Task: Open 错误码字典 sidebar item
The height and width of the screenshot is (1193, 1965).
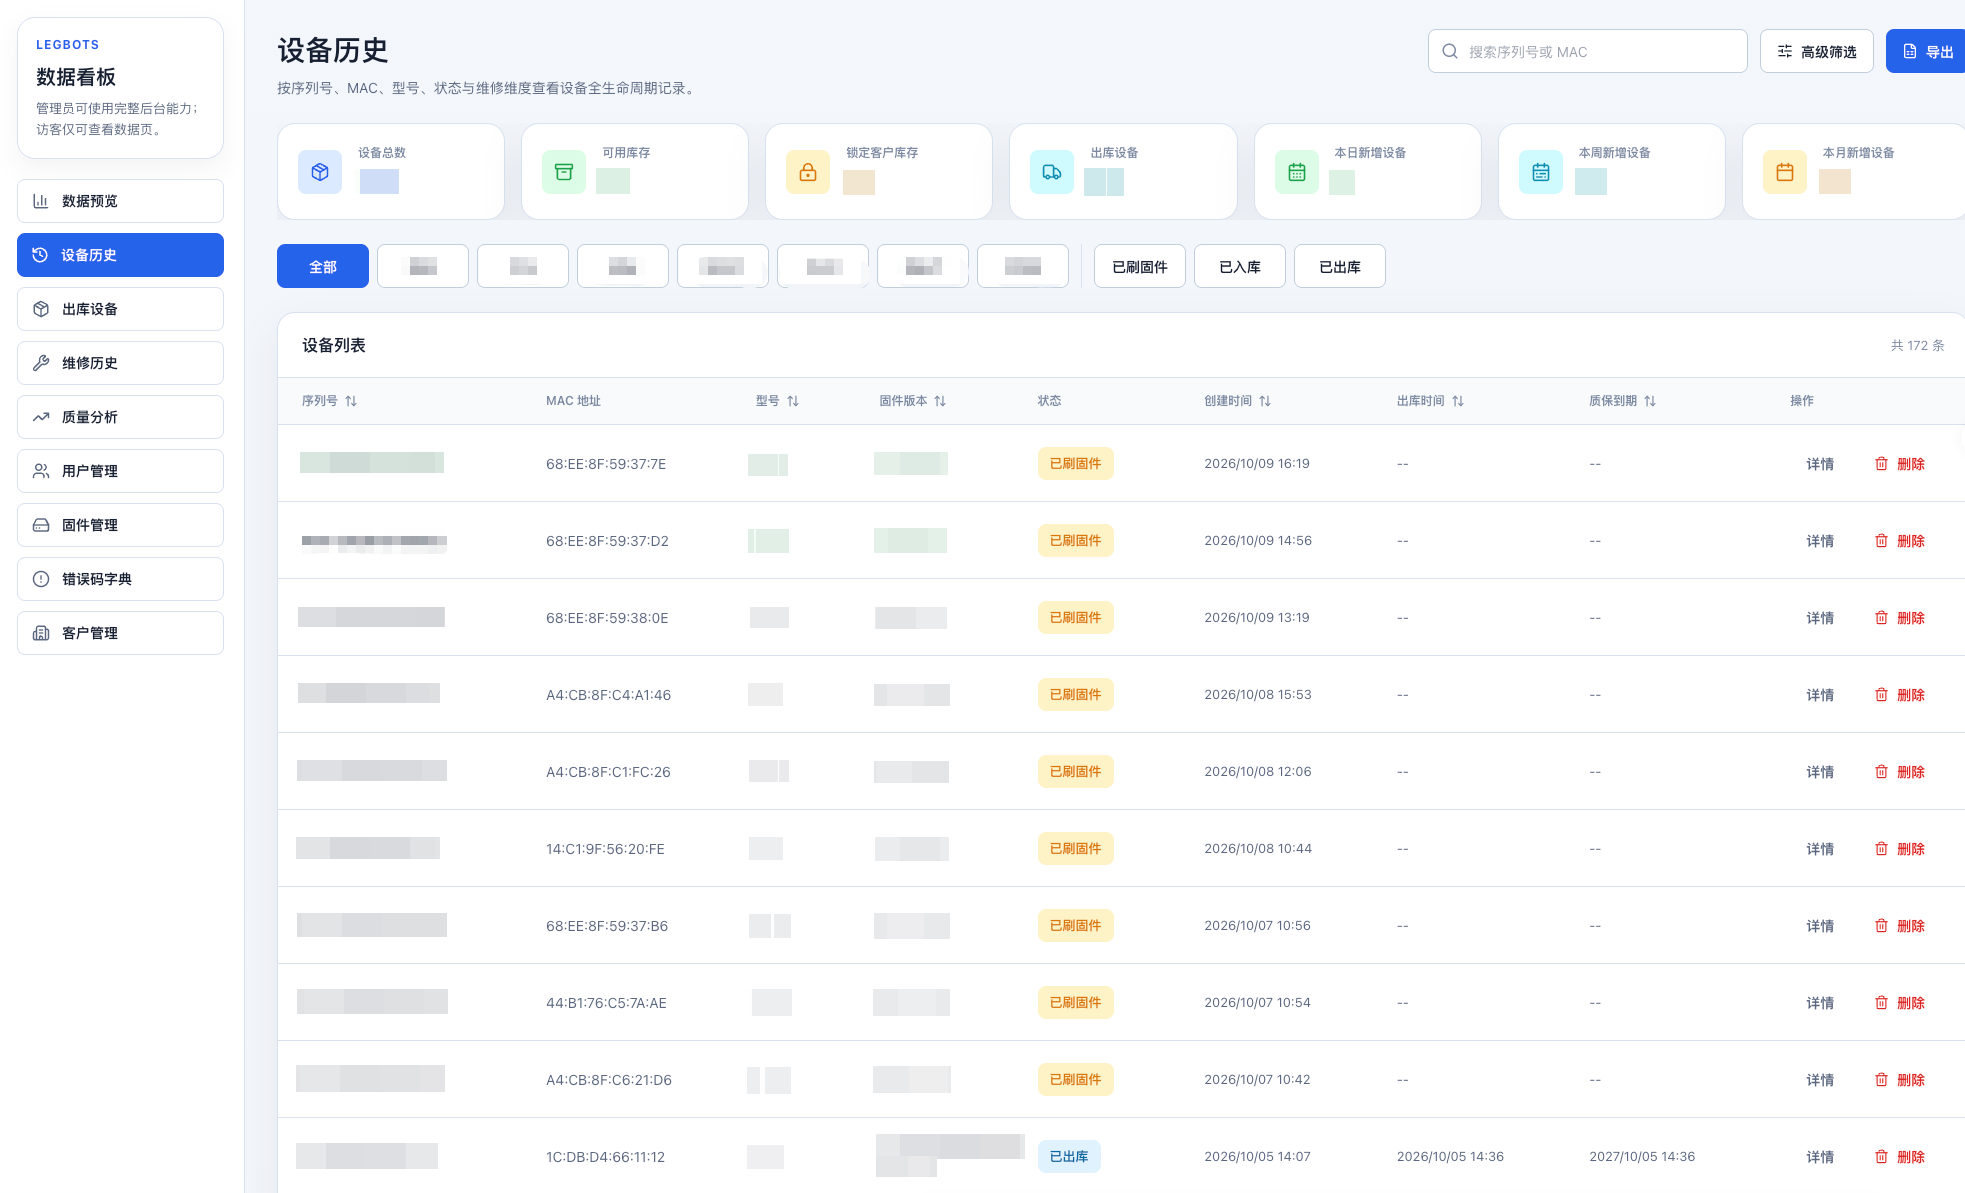Action: pos(120,579)
